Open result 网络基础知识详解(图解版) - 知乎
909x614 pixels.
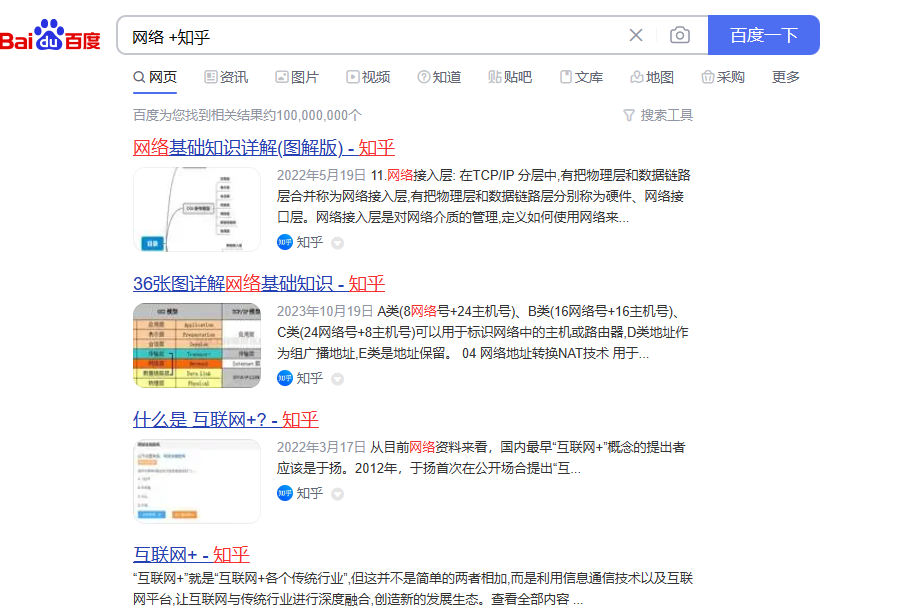tap(264, 148)
